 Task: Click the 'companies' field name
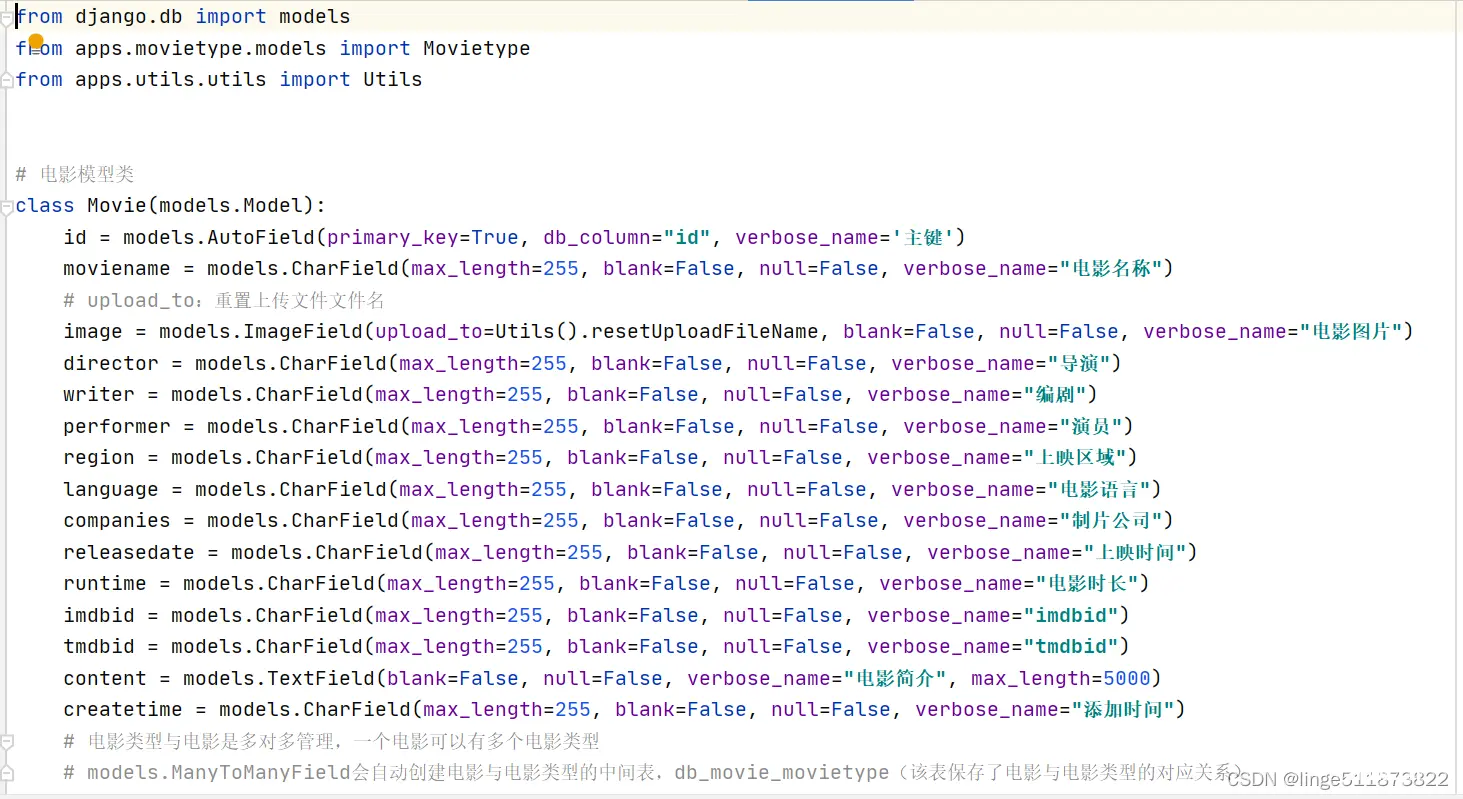(117, 521)
